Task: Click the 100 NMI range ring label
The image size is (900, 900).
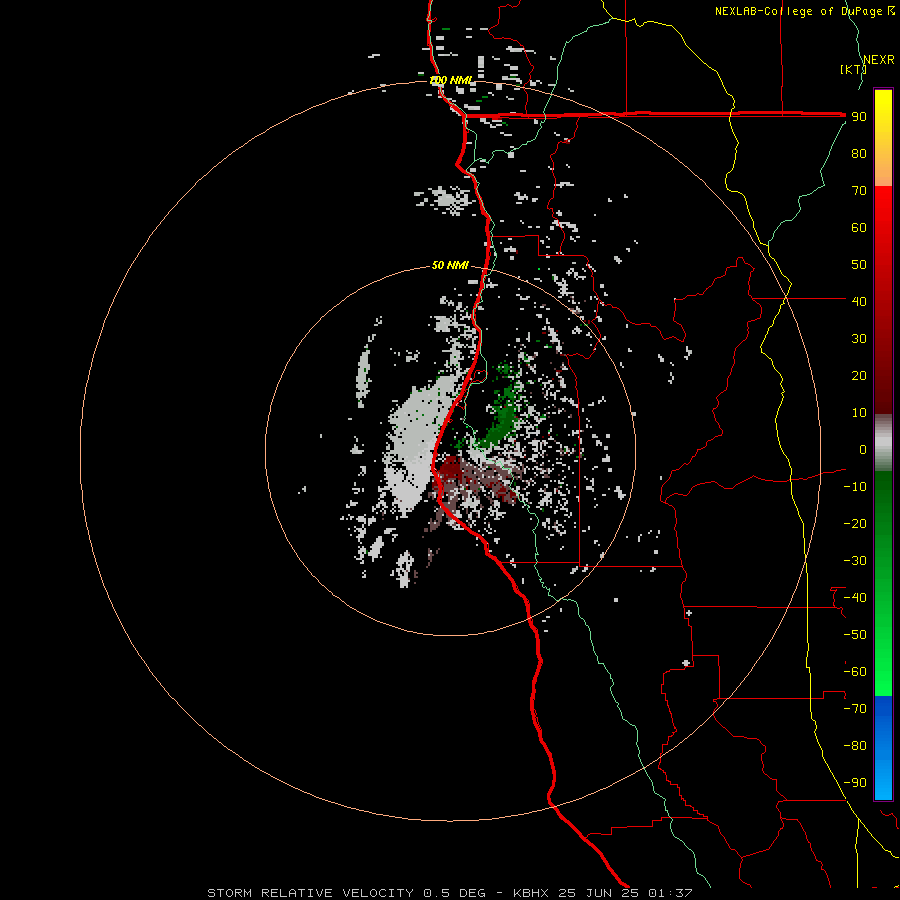Action: (451, 80)
